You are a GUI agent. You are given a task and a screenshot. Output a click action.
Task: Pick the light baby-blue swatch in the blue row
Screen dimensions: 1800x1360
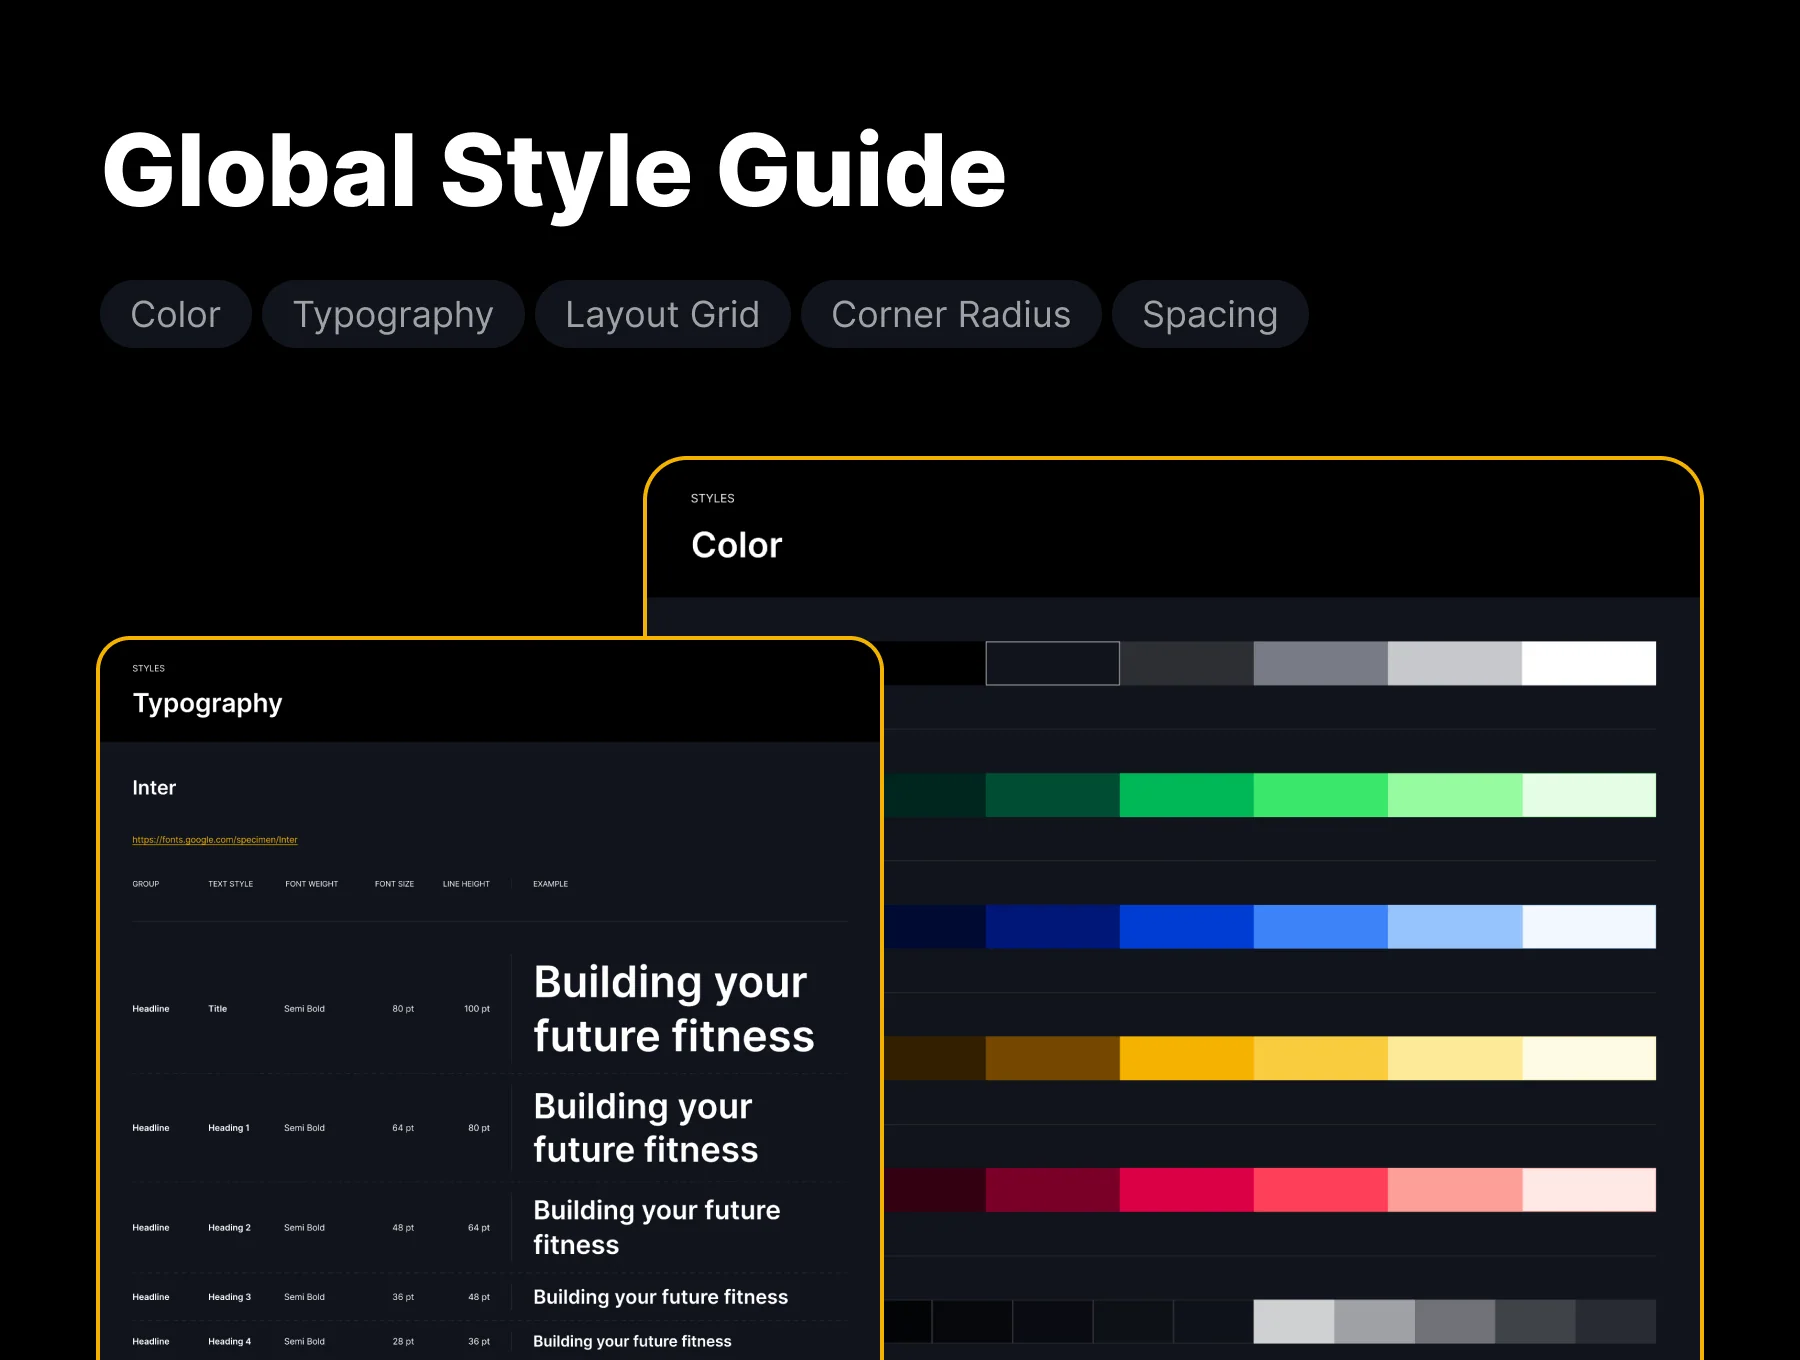coord(1455,927)
